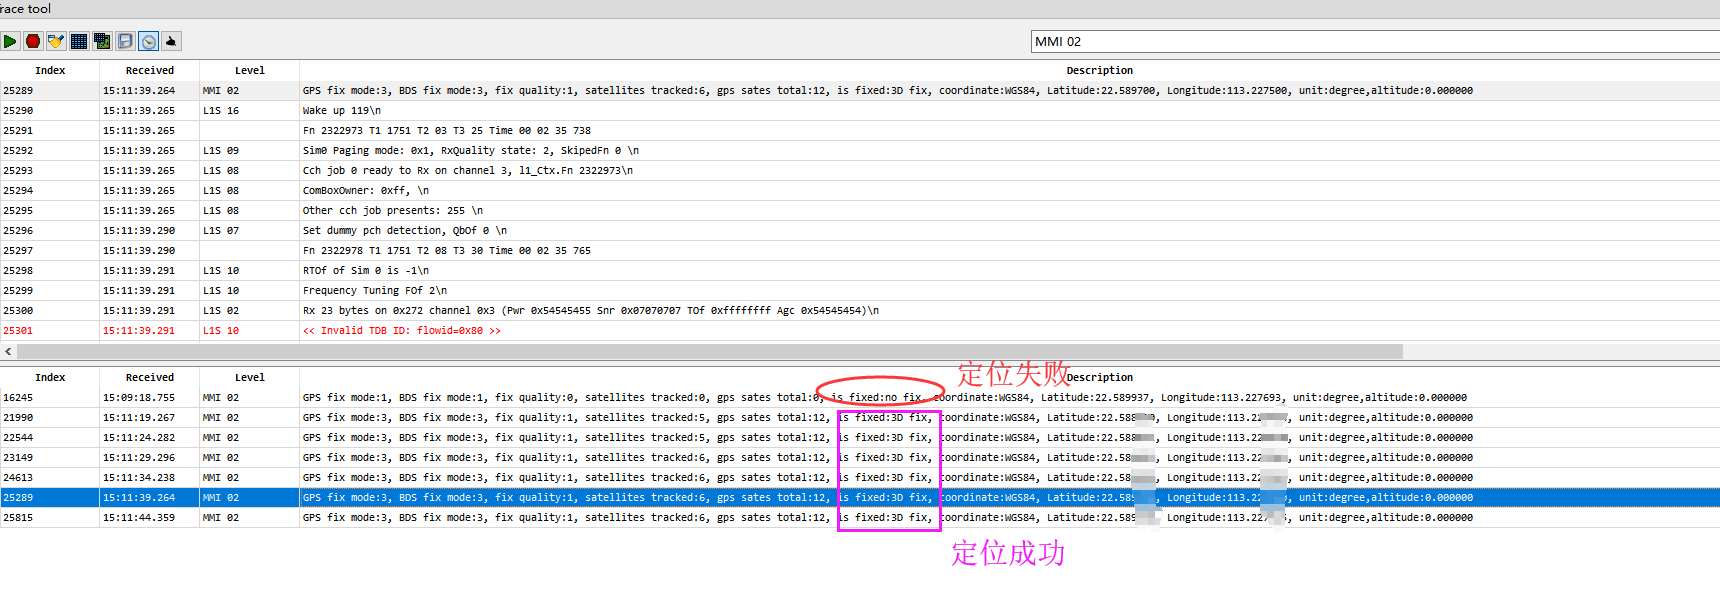Select lower pane row index 22544

click(x=860, y=438)
